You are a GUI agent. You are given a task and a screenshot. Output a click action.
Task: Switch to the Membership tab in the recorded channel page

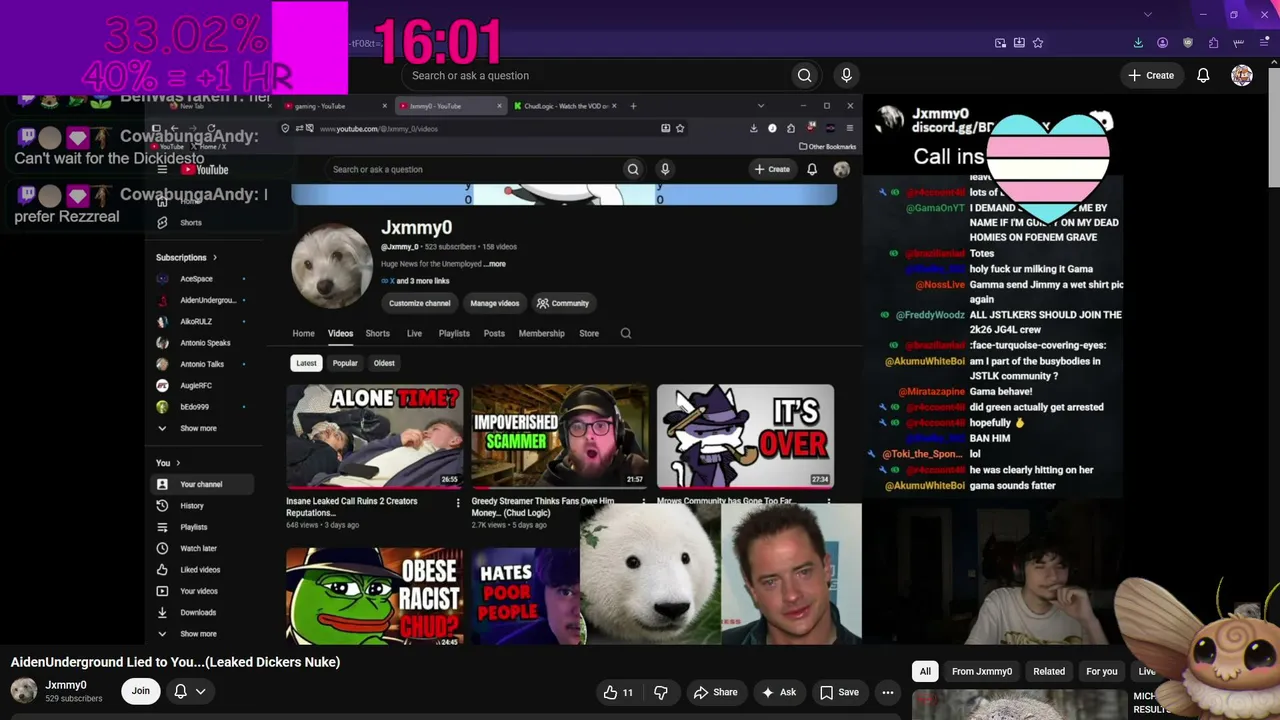542,334
